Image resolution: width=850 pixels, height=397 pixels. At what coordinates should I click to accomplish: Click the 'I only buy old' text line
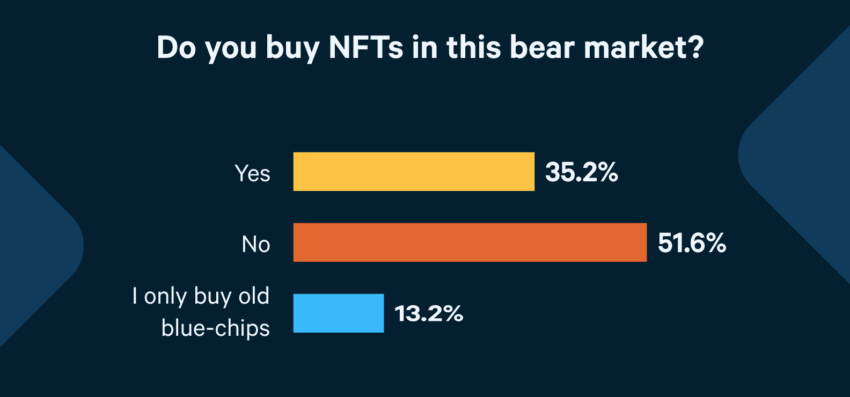(x=201, y=297)
